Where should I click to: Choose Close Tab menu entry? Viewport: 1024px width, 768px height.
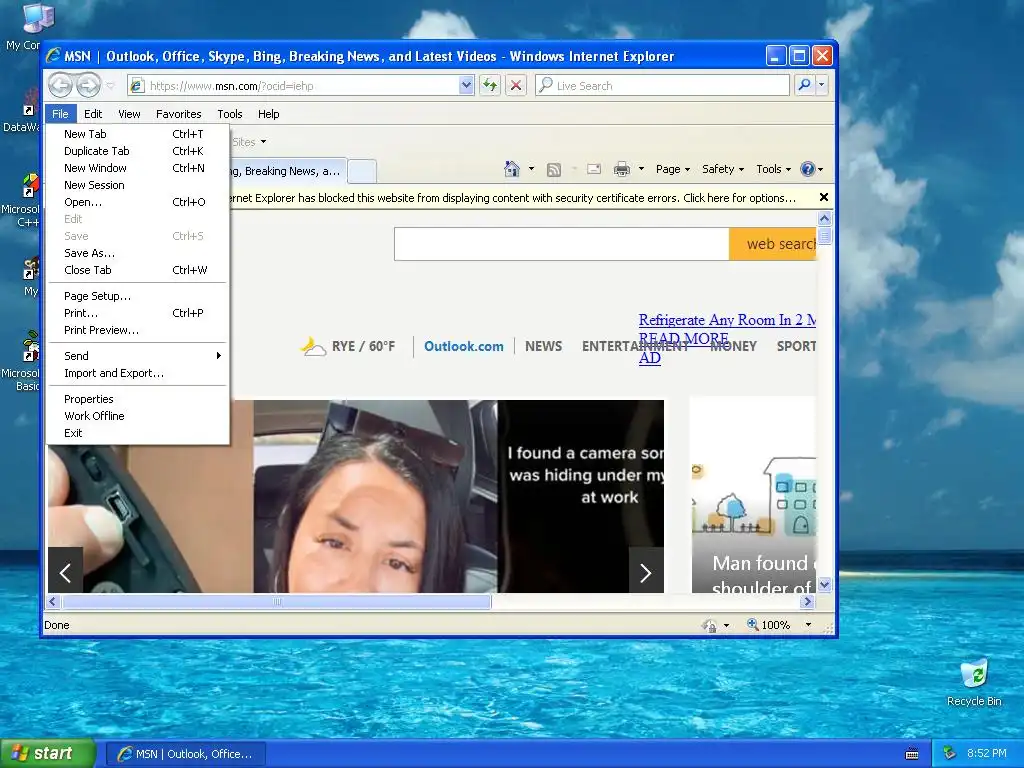click(137, 270)
